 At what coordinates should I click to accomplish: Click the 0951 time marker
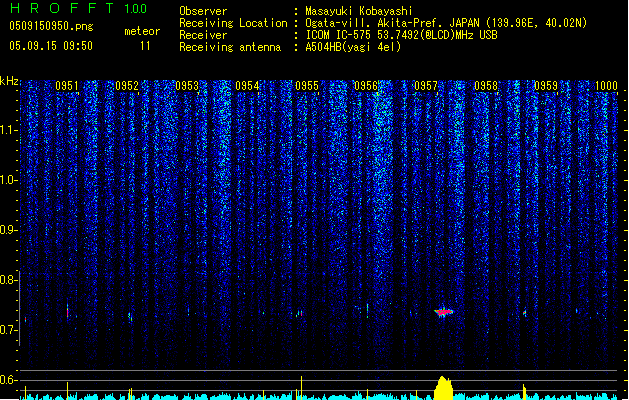coord(67,86)
